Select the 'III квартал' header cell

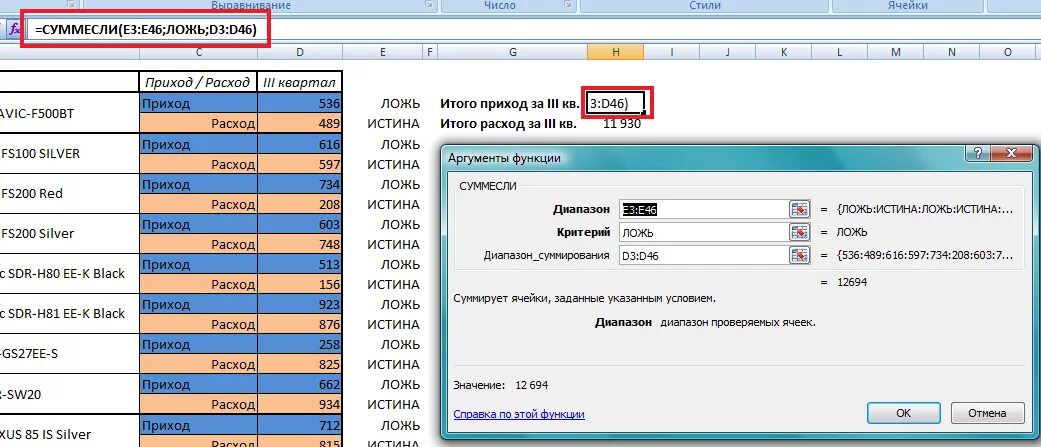pyautogui.click(x=299, y=82)
